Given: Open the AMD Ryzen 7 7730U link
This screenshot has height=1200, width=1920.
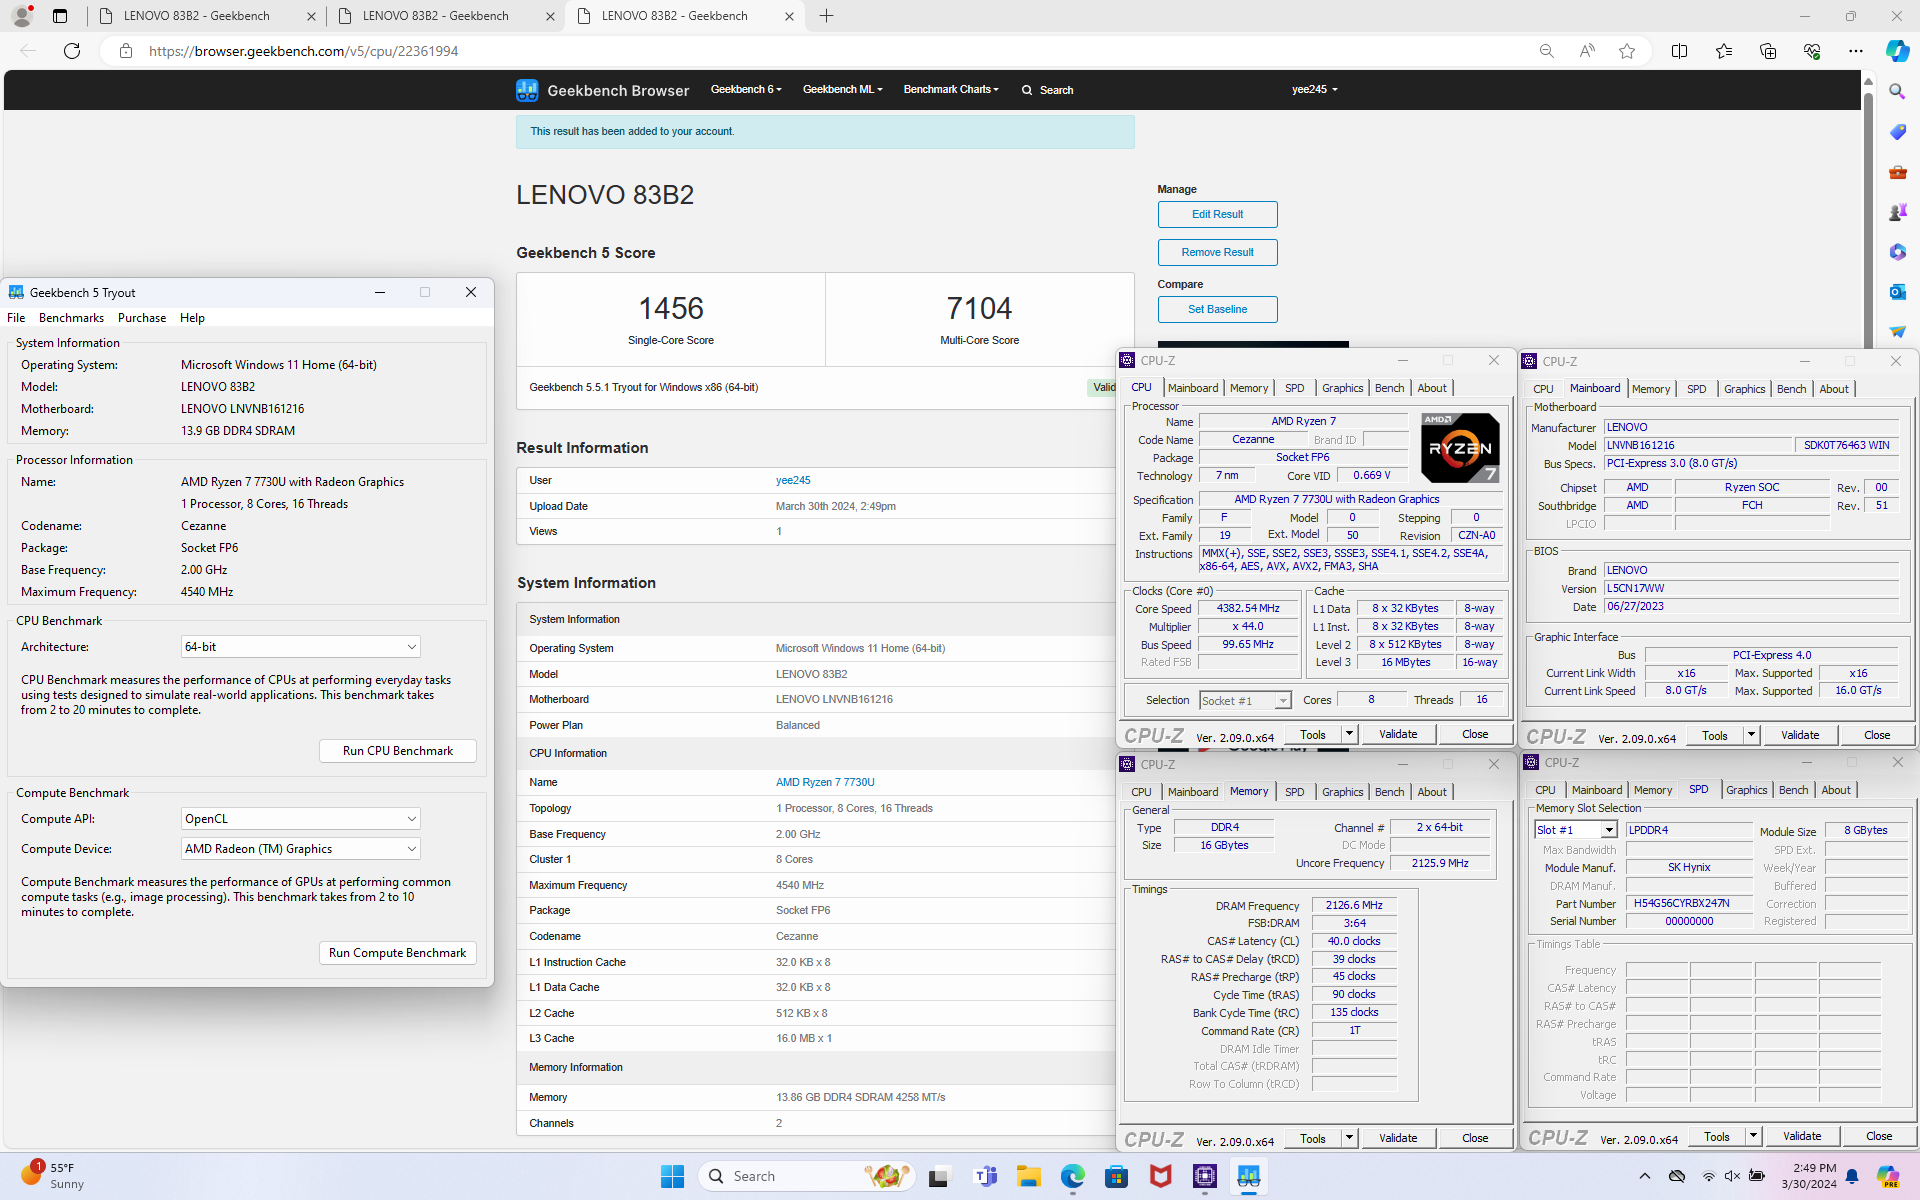Looking at the screenshot, I should pyautogui.click(x=825, y=782).
